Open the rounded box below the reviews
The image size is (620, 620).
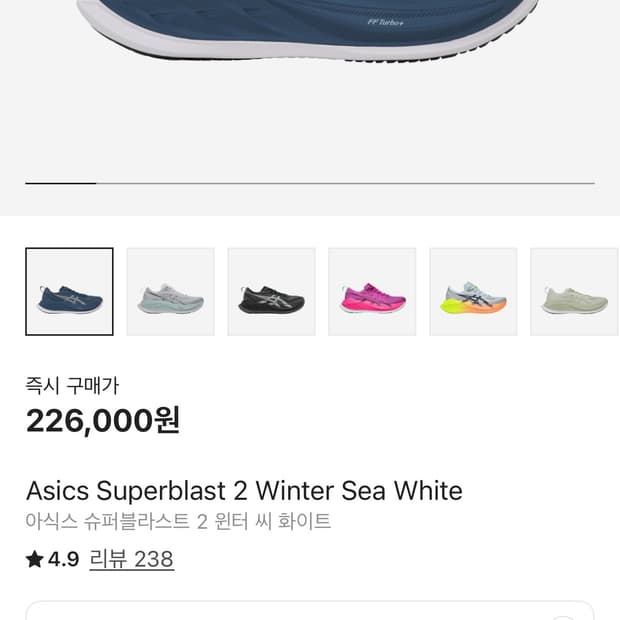click(310, 611)
